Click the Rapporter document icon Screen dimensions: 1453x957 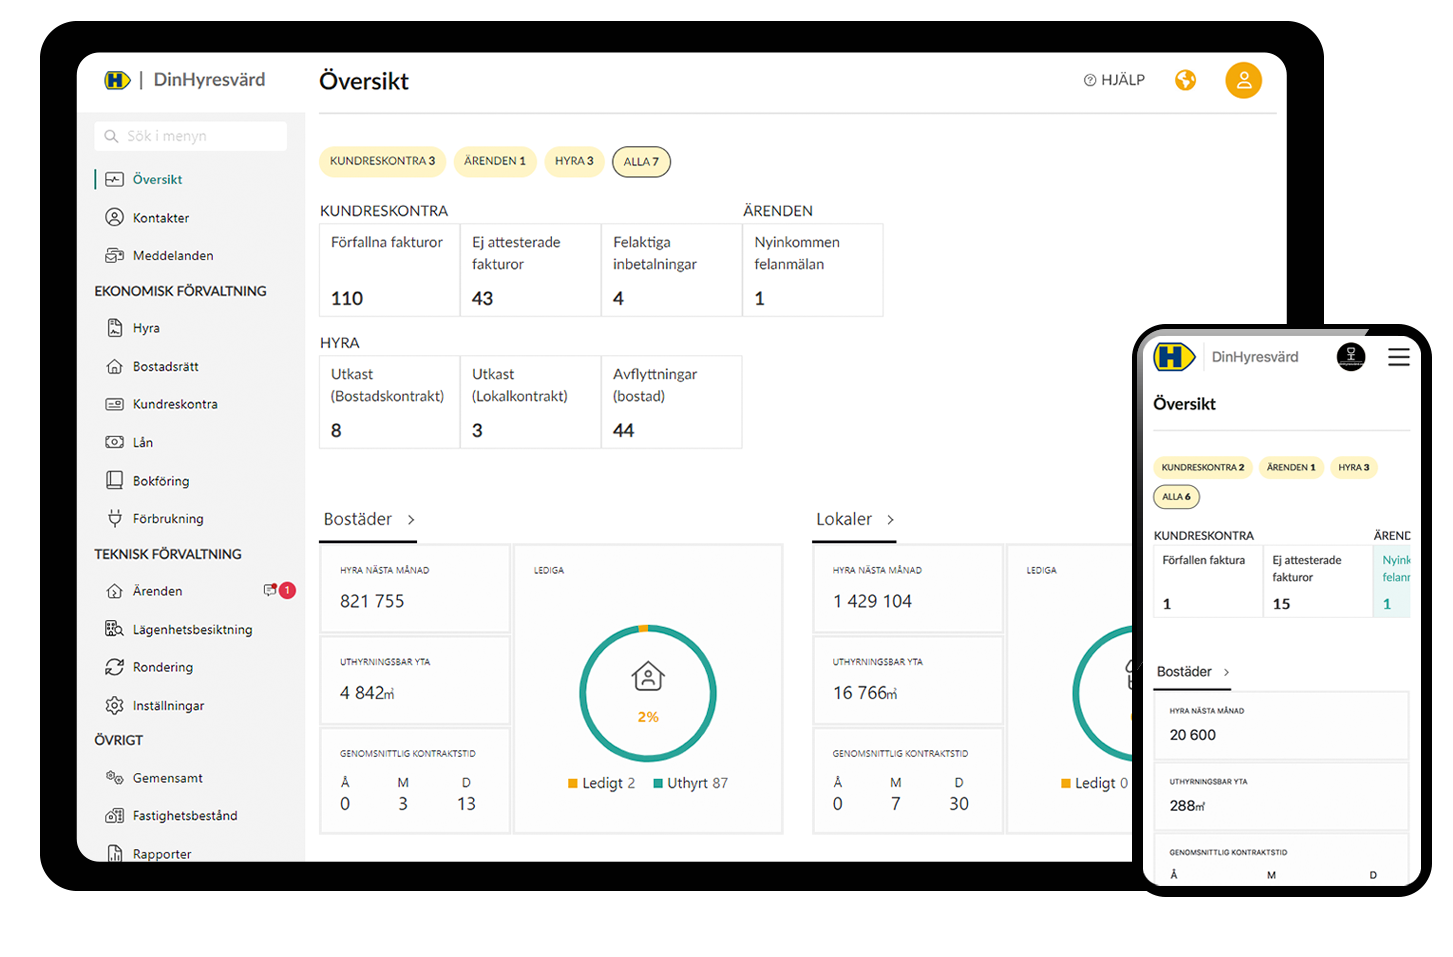(115, 853)
